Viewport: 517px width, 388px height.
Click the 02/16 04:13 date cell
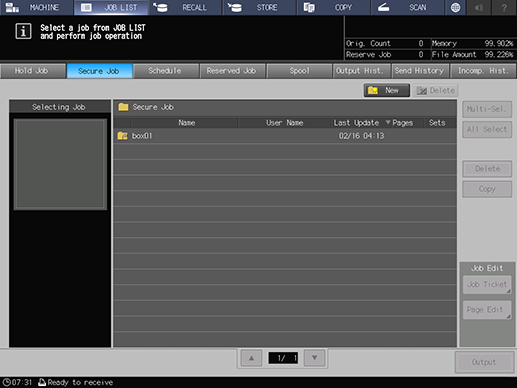point(361,136)
